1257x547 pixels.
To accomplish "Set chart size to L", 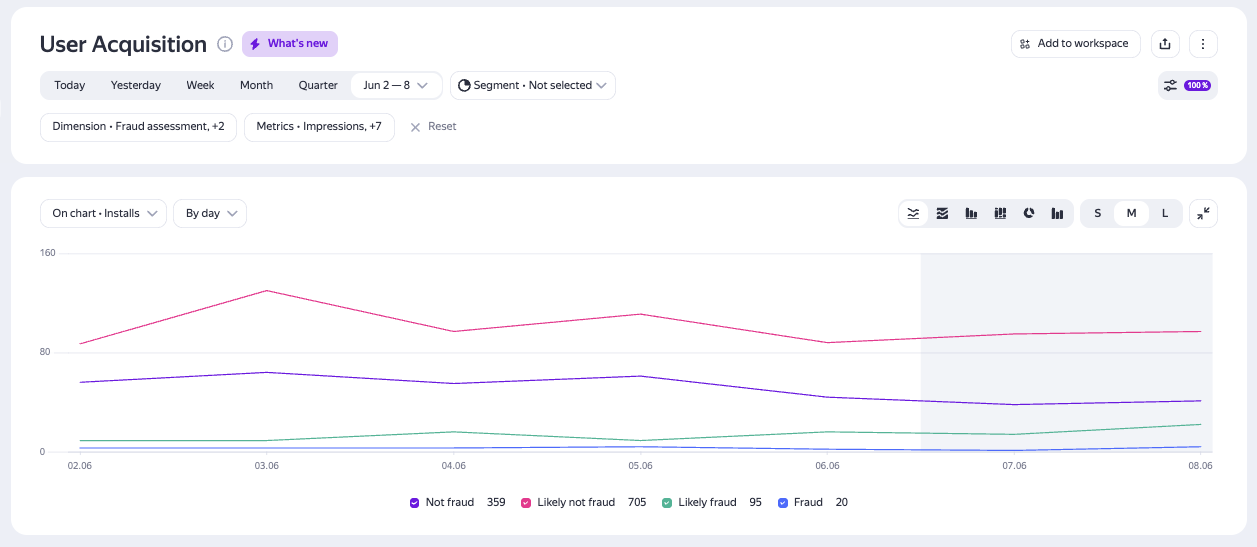I will pyautogui.click(x=1164, y=213).
